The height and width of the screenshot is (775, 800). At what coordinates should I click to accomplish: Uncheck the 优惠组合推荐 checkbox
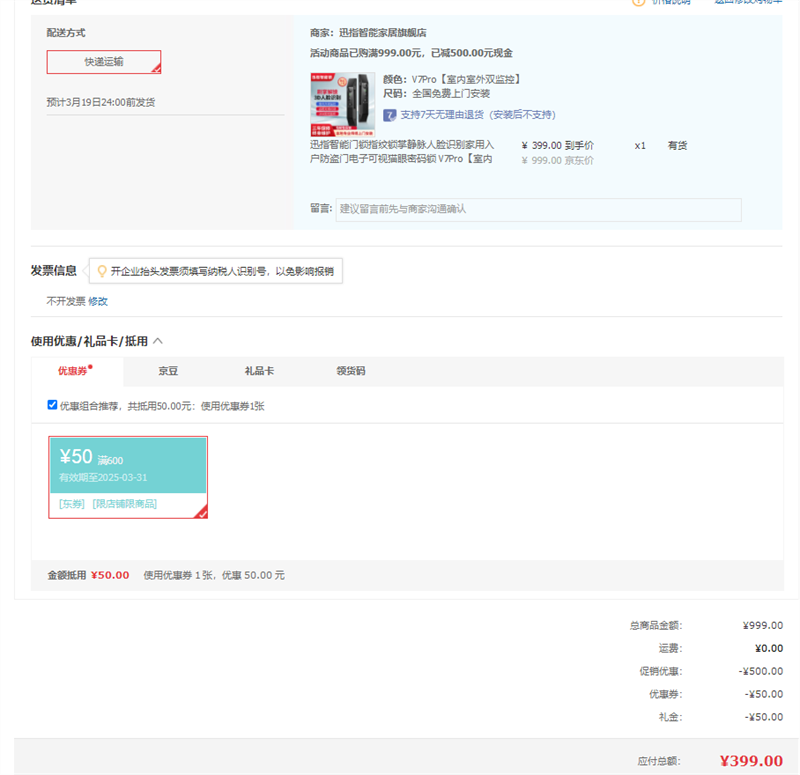[x=52, y=405]
